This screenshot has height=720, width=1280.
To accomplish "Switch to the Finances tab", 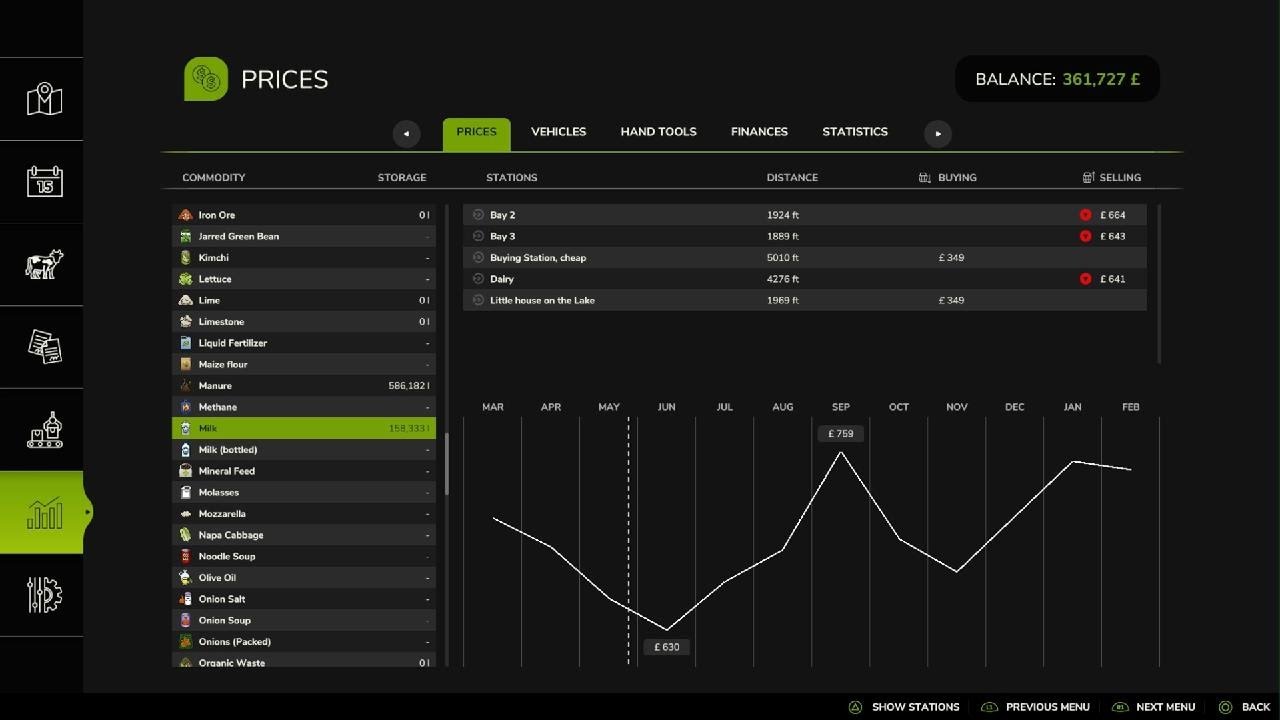I will (x=759, y=132).
